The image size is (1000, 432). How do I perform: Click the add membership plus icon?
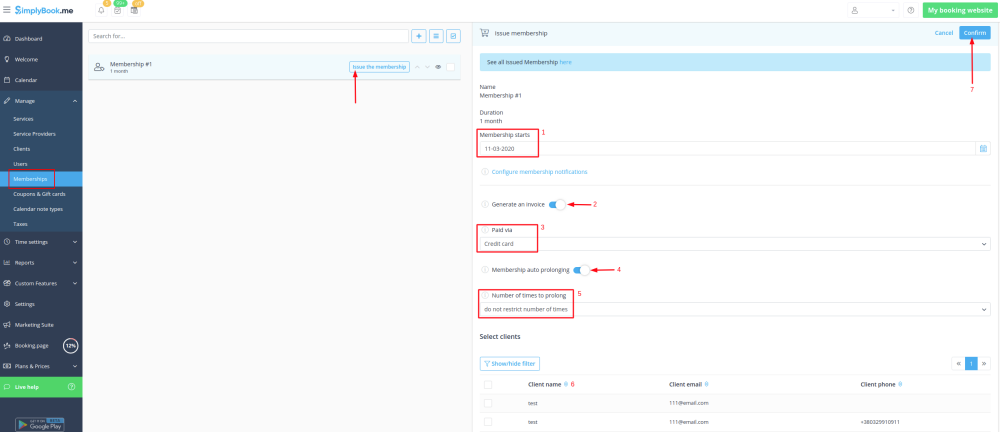point(419,36)
